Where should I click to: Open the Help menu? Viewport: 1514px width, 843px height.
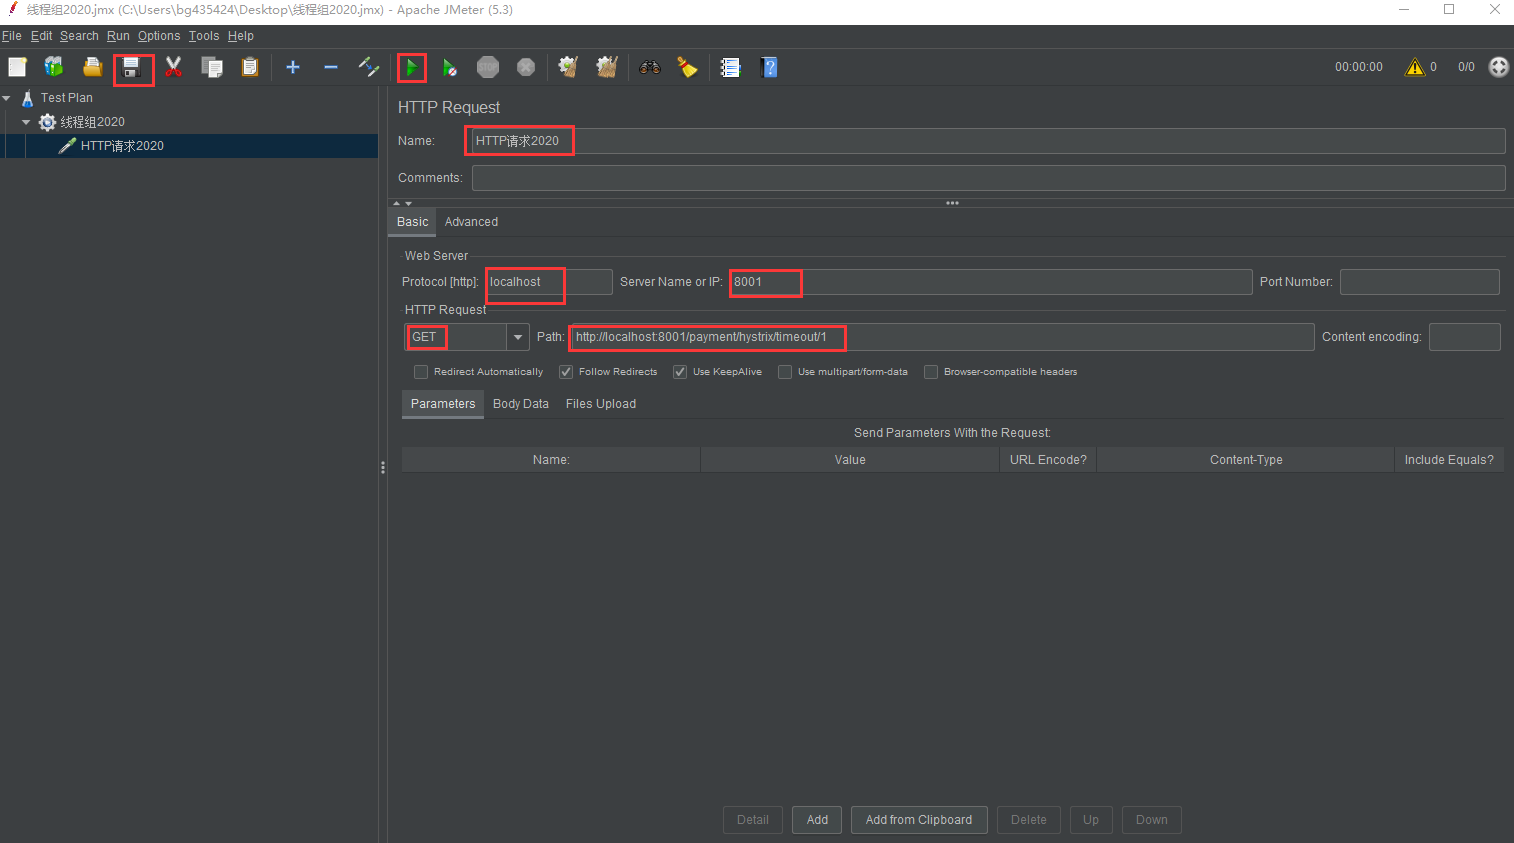(241, 36)
